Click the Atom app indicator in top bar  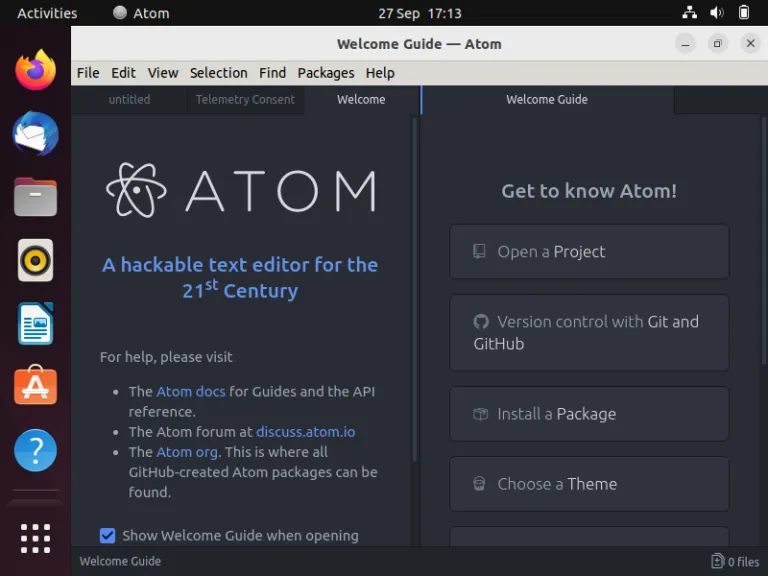click(141, 13)
